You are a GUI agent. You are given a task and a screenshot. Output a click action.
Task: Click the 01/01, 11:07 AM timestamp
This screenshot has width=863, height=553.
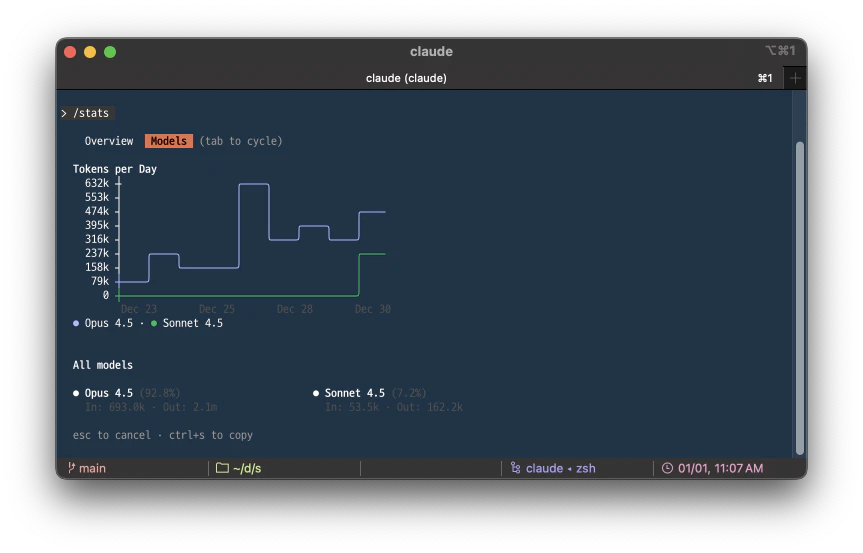coord(720,468)
